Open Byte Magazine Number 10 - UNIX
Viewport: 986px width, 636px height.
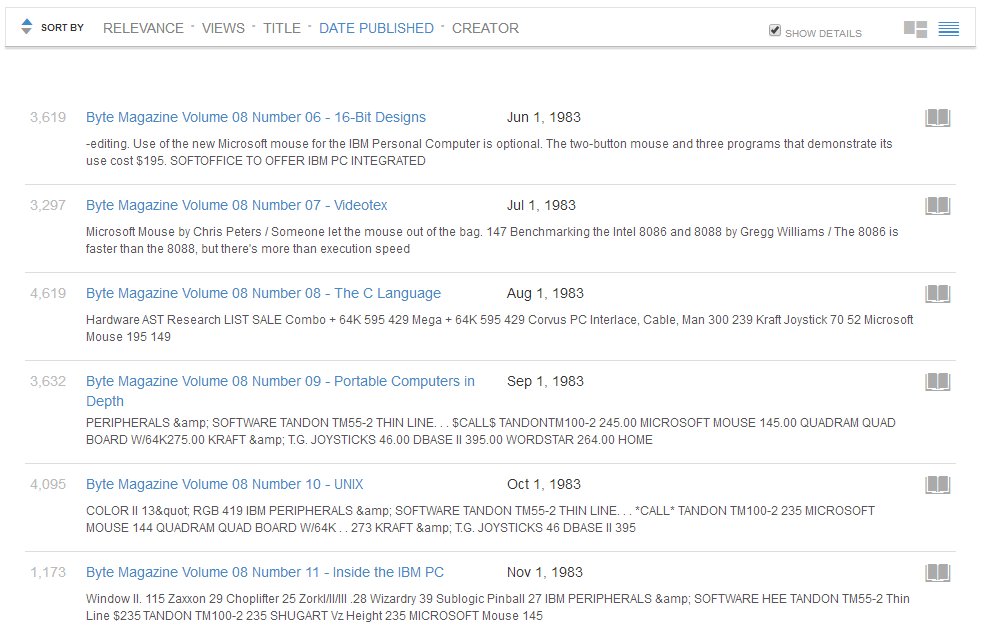pos(224,484)
